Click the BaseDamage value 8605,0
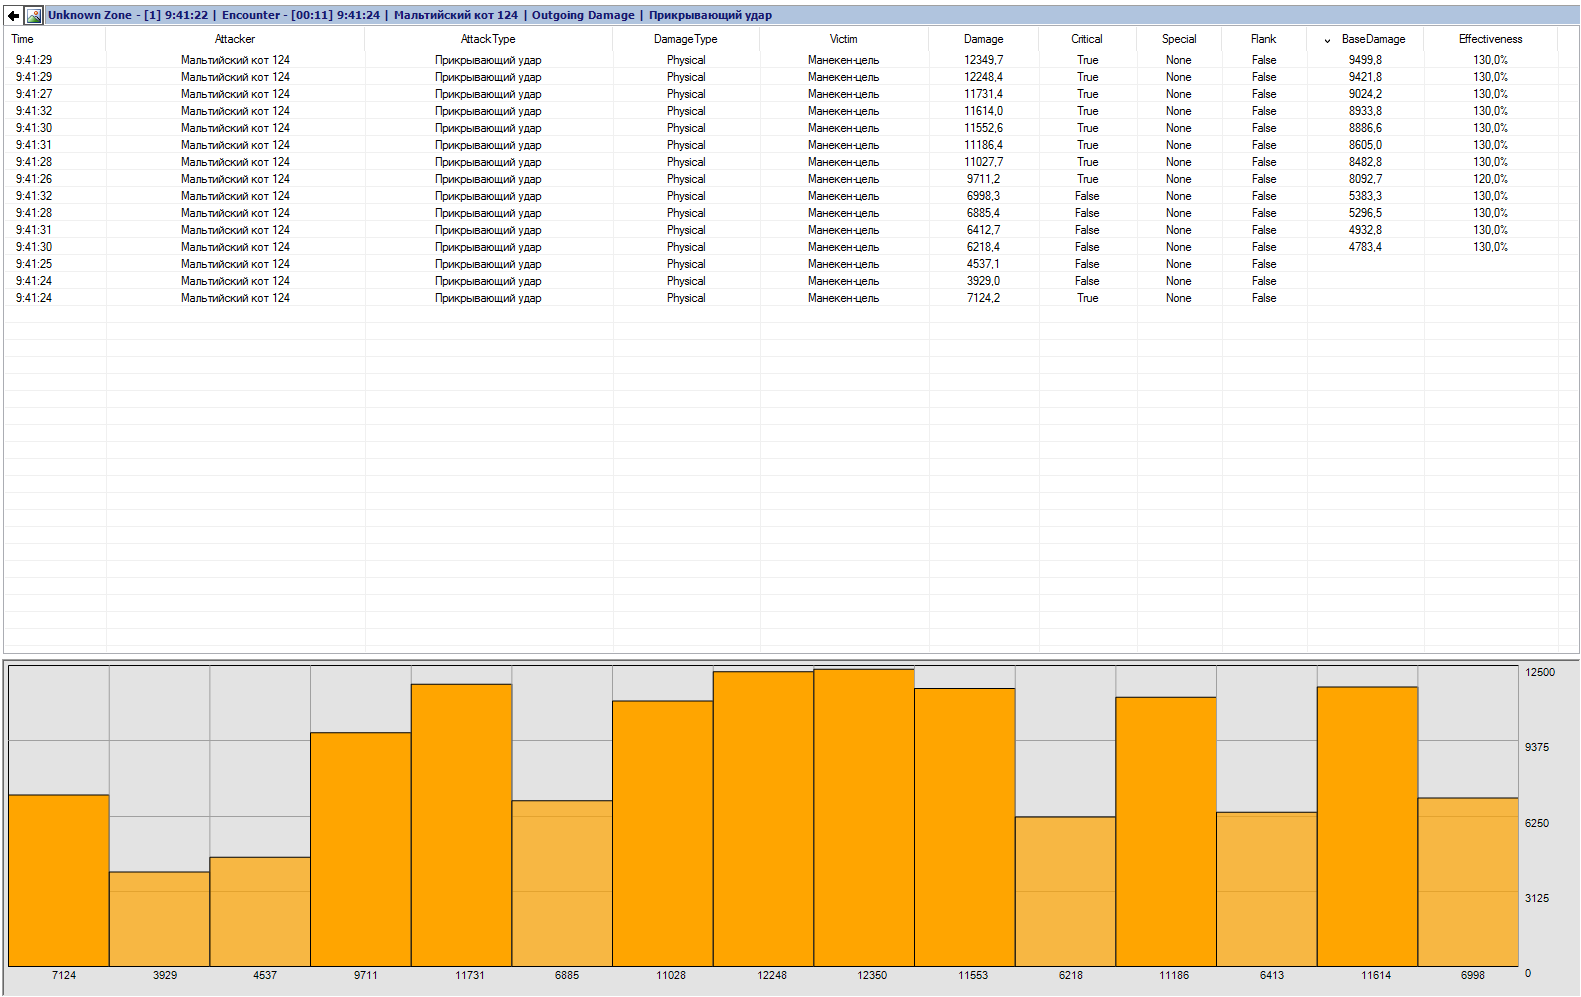This screenshot has width=1581, height=997. click(1365, 145)
